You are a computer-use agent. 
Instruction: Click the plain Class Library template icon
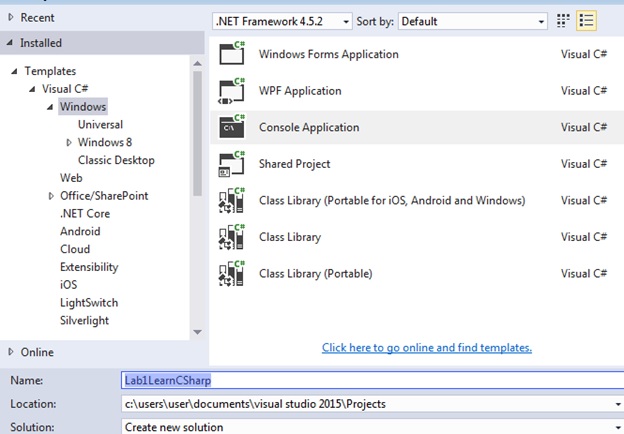pyautogui.click(x=232, y=237)
